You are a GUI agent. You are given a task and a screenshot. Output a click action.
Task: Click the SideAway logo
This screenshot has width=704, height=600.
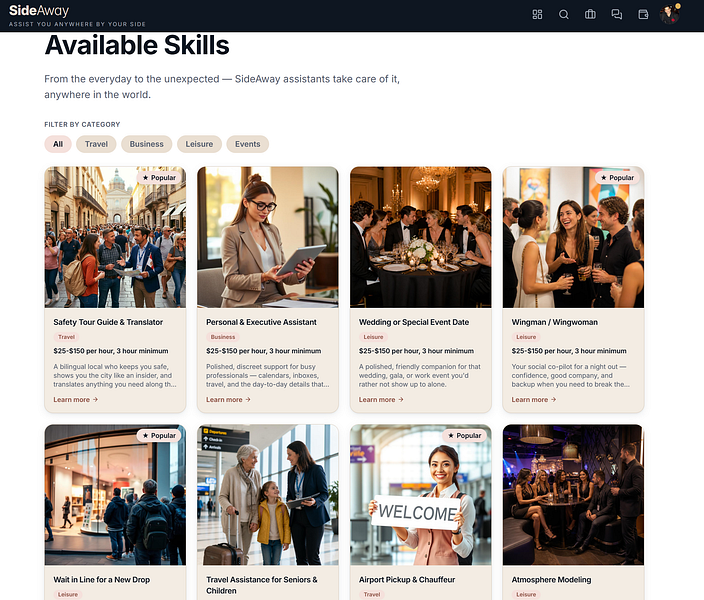39,10
